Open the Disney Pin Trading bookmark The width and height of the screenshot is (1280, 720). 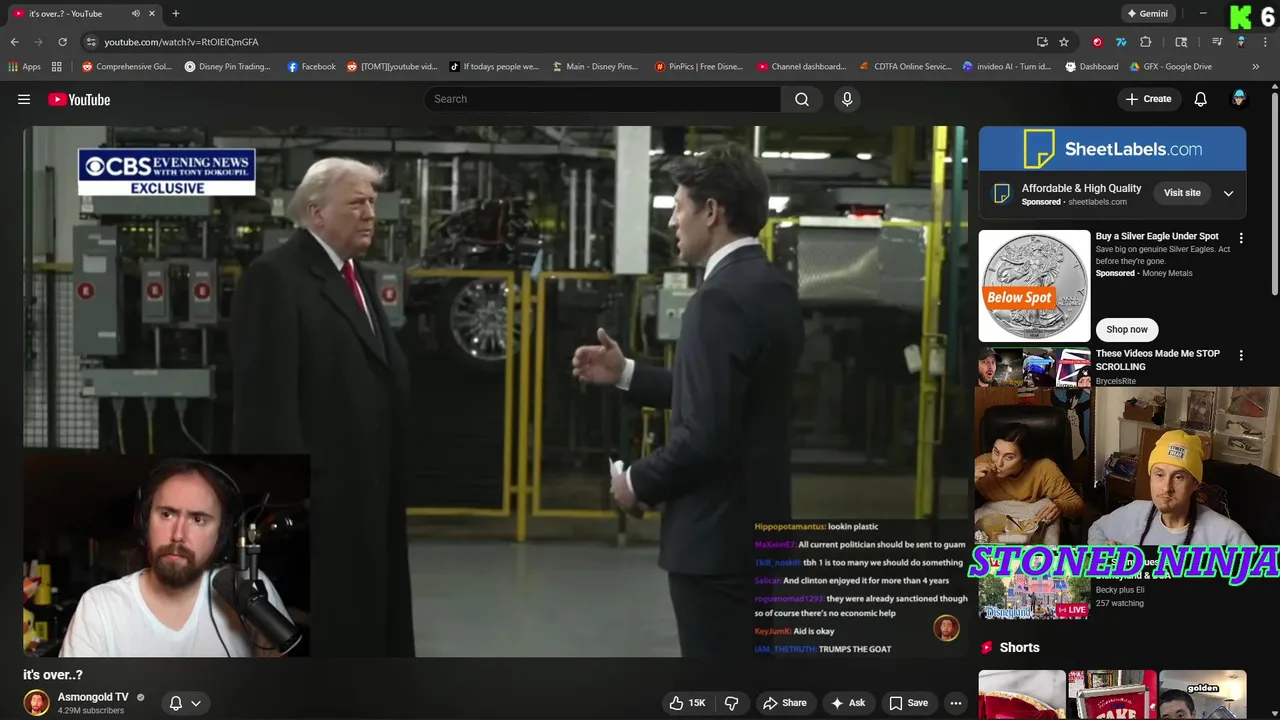227,67
